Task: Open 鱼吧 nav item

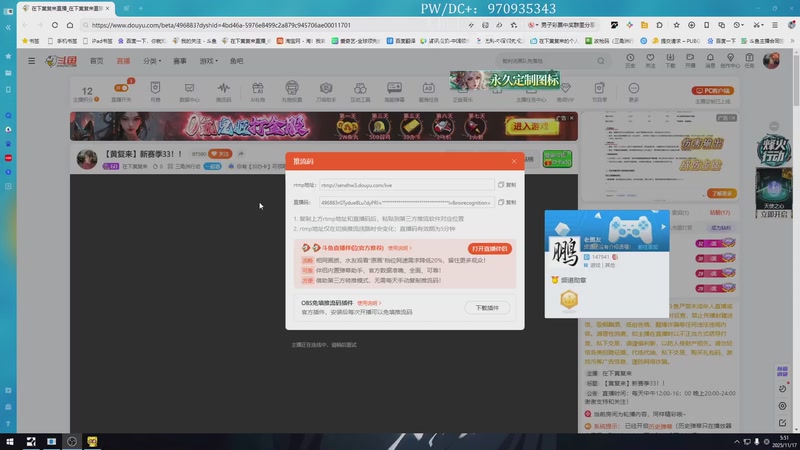Action: click(x=236, y=61)
